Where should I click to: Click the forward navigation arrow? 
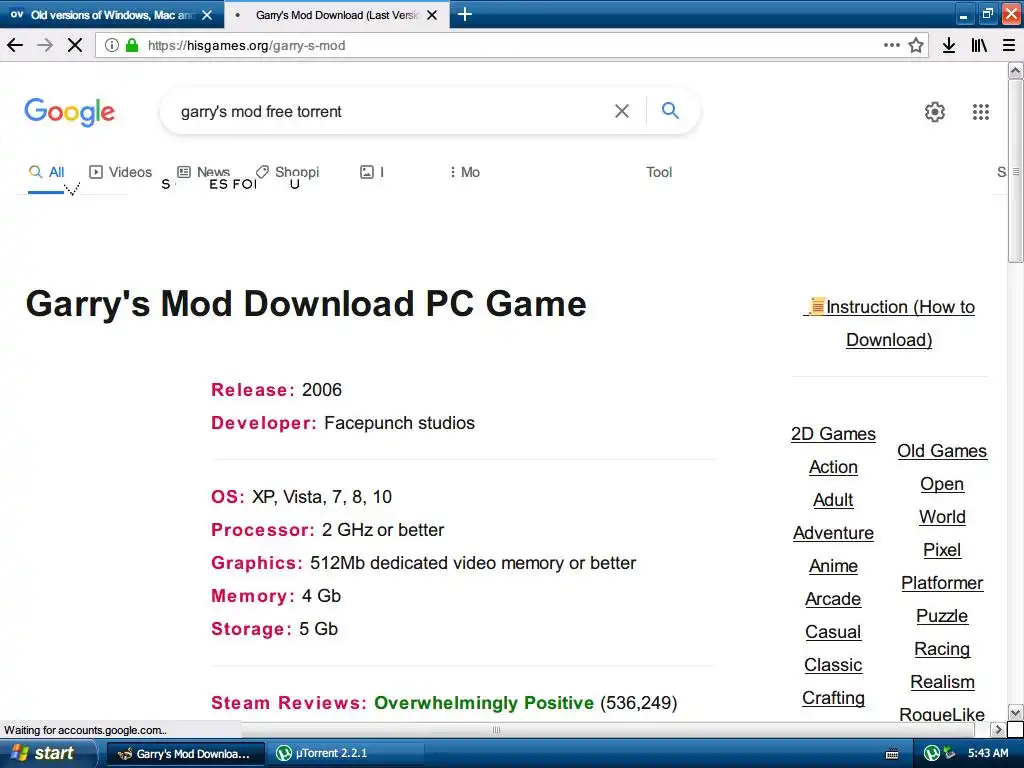[45, 45]
